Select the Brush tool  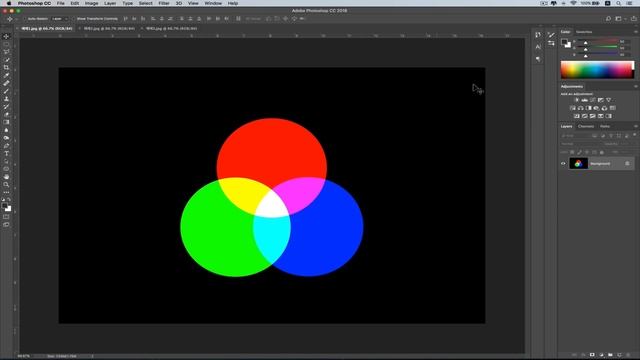coord(6,91)
